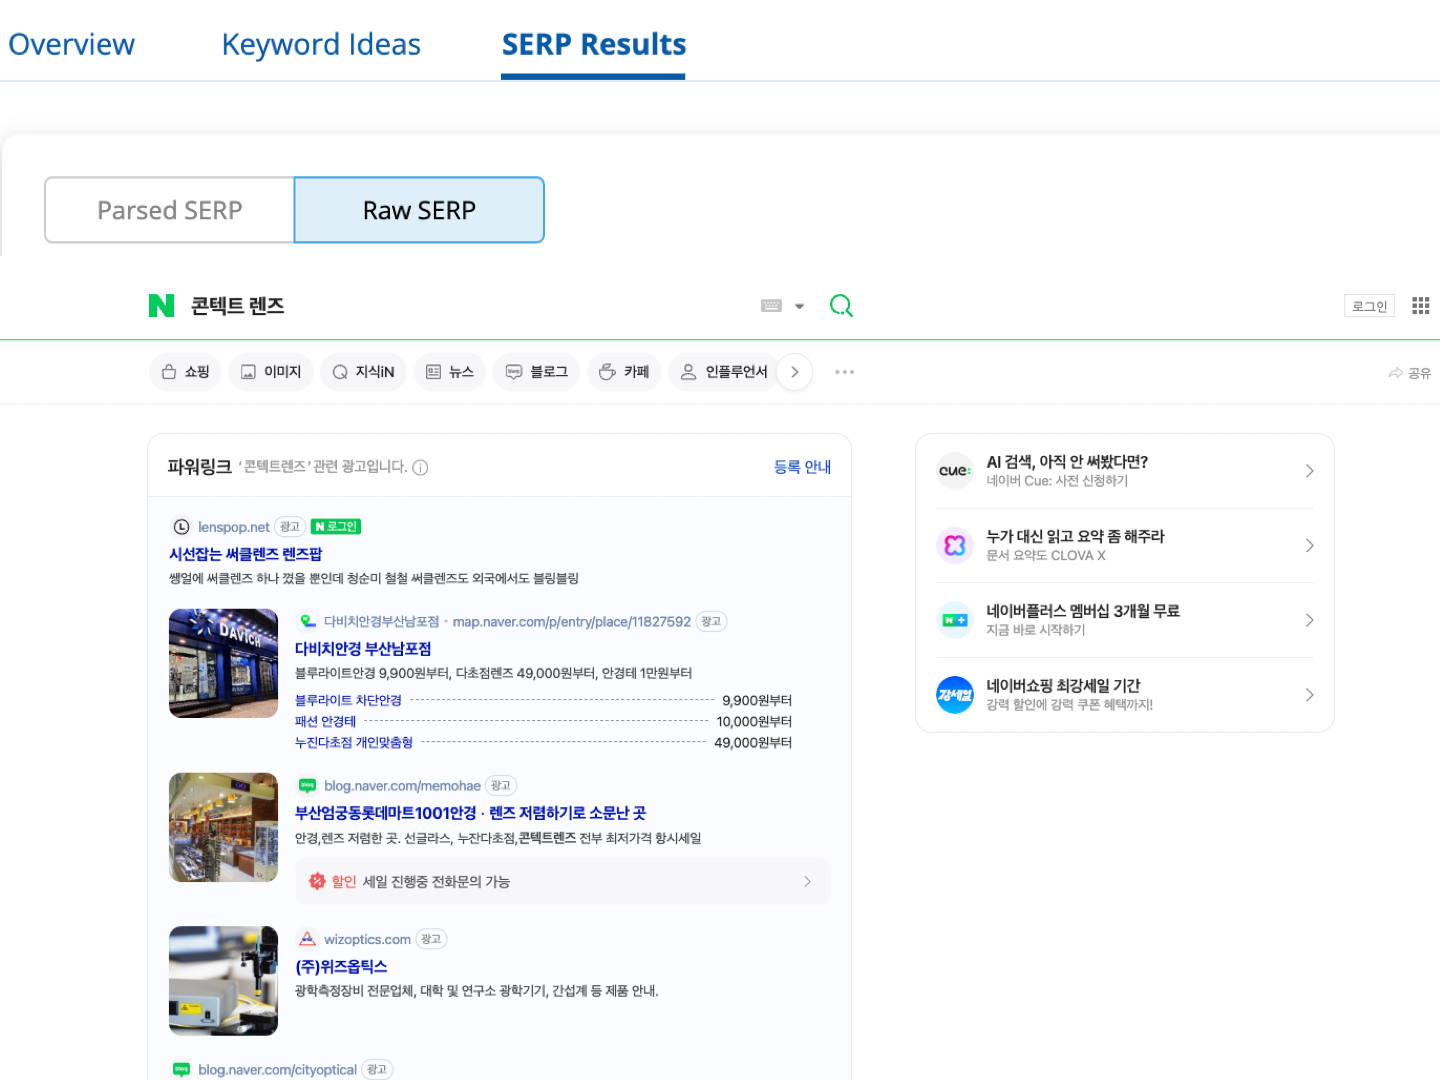Open the three-dot more options menu

844,372
